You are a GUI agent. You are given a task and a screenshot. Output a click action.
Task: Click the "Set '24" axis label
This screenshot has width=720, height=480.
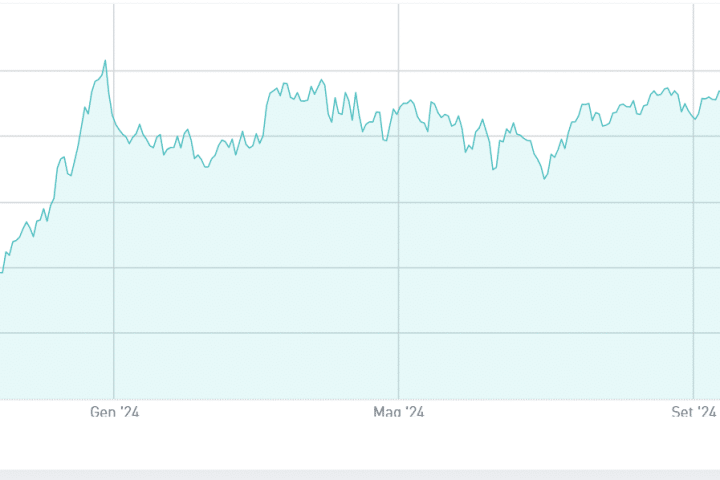[696, 412]
